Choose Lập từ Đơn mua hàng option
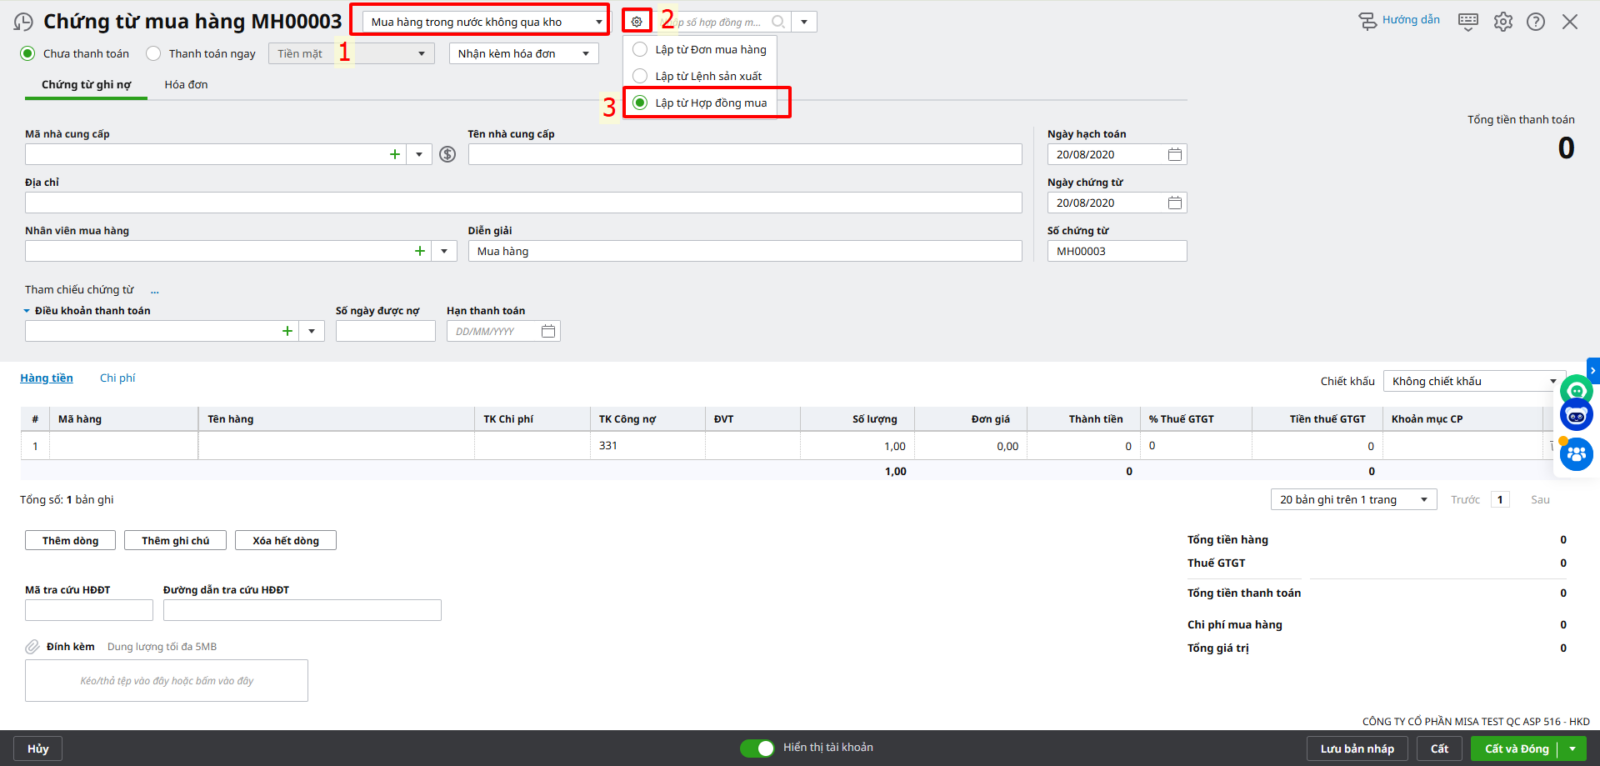This screenshot has width=1600, height=766. coord(640,49)
